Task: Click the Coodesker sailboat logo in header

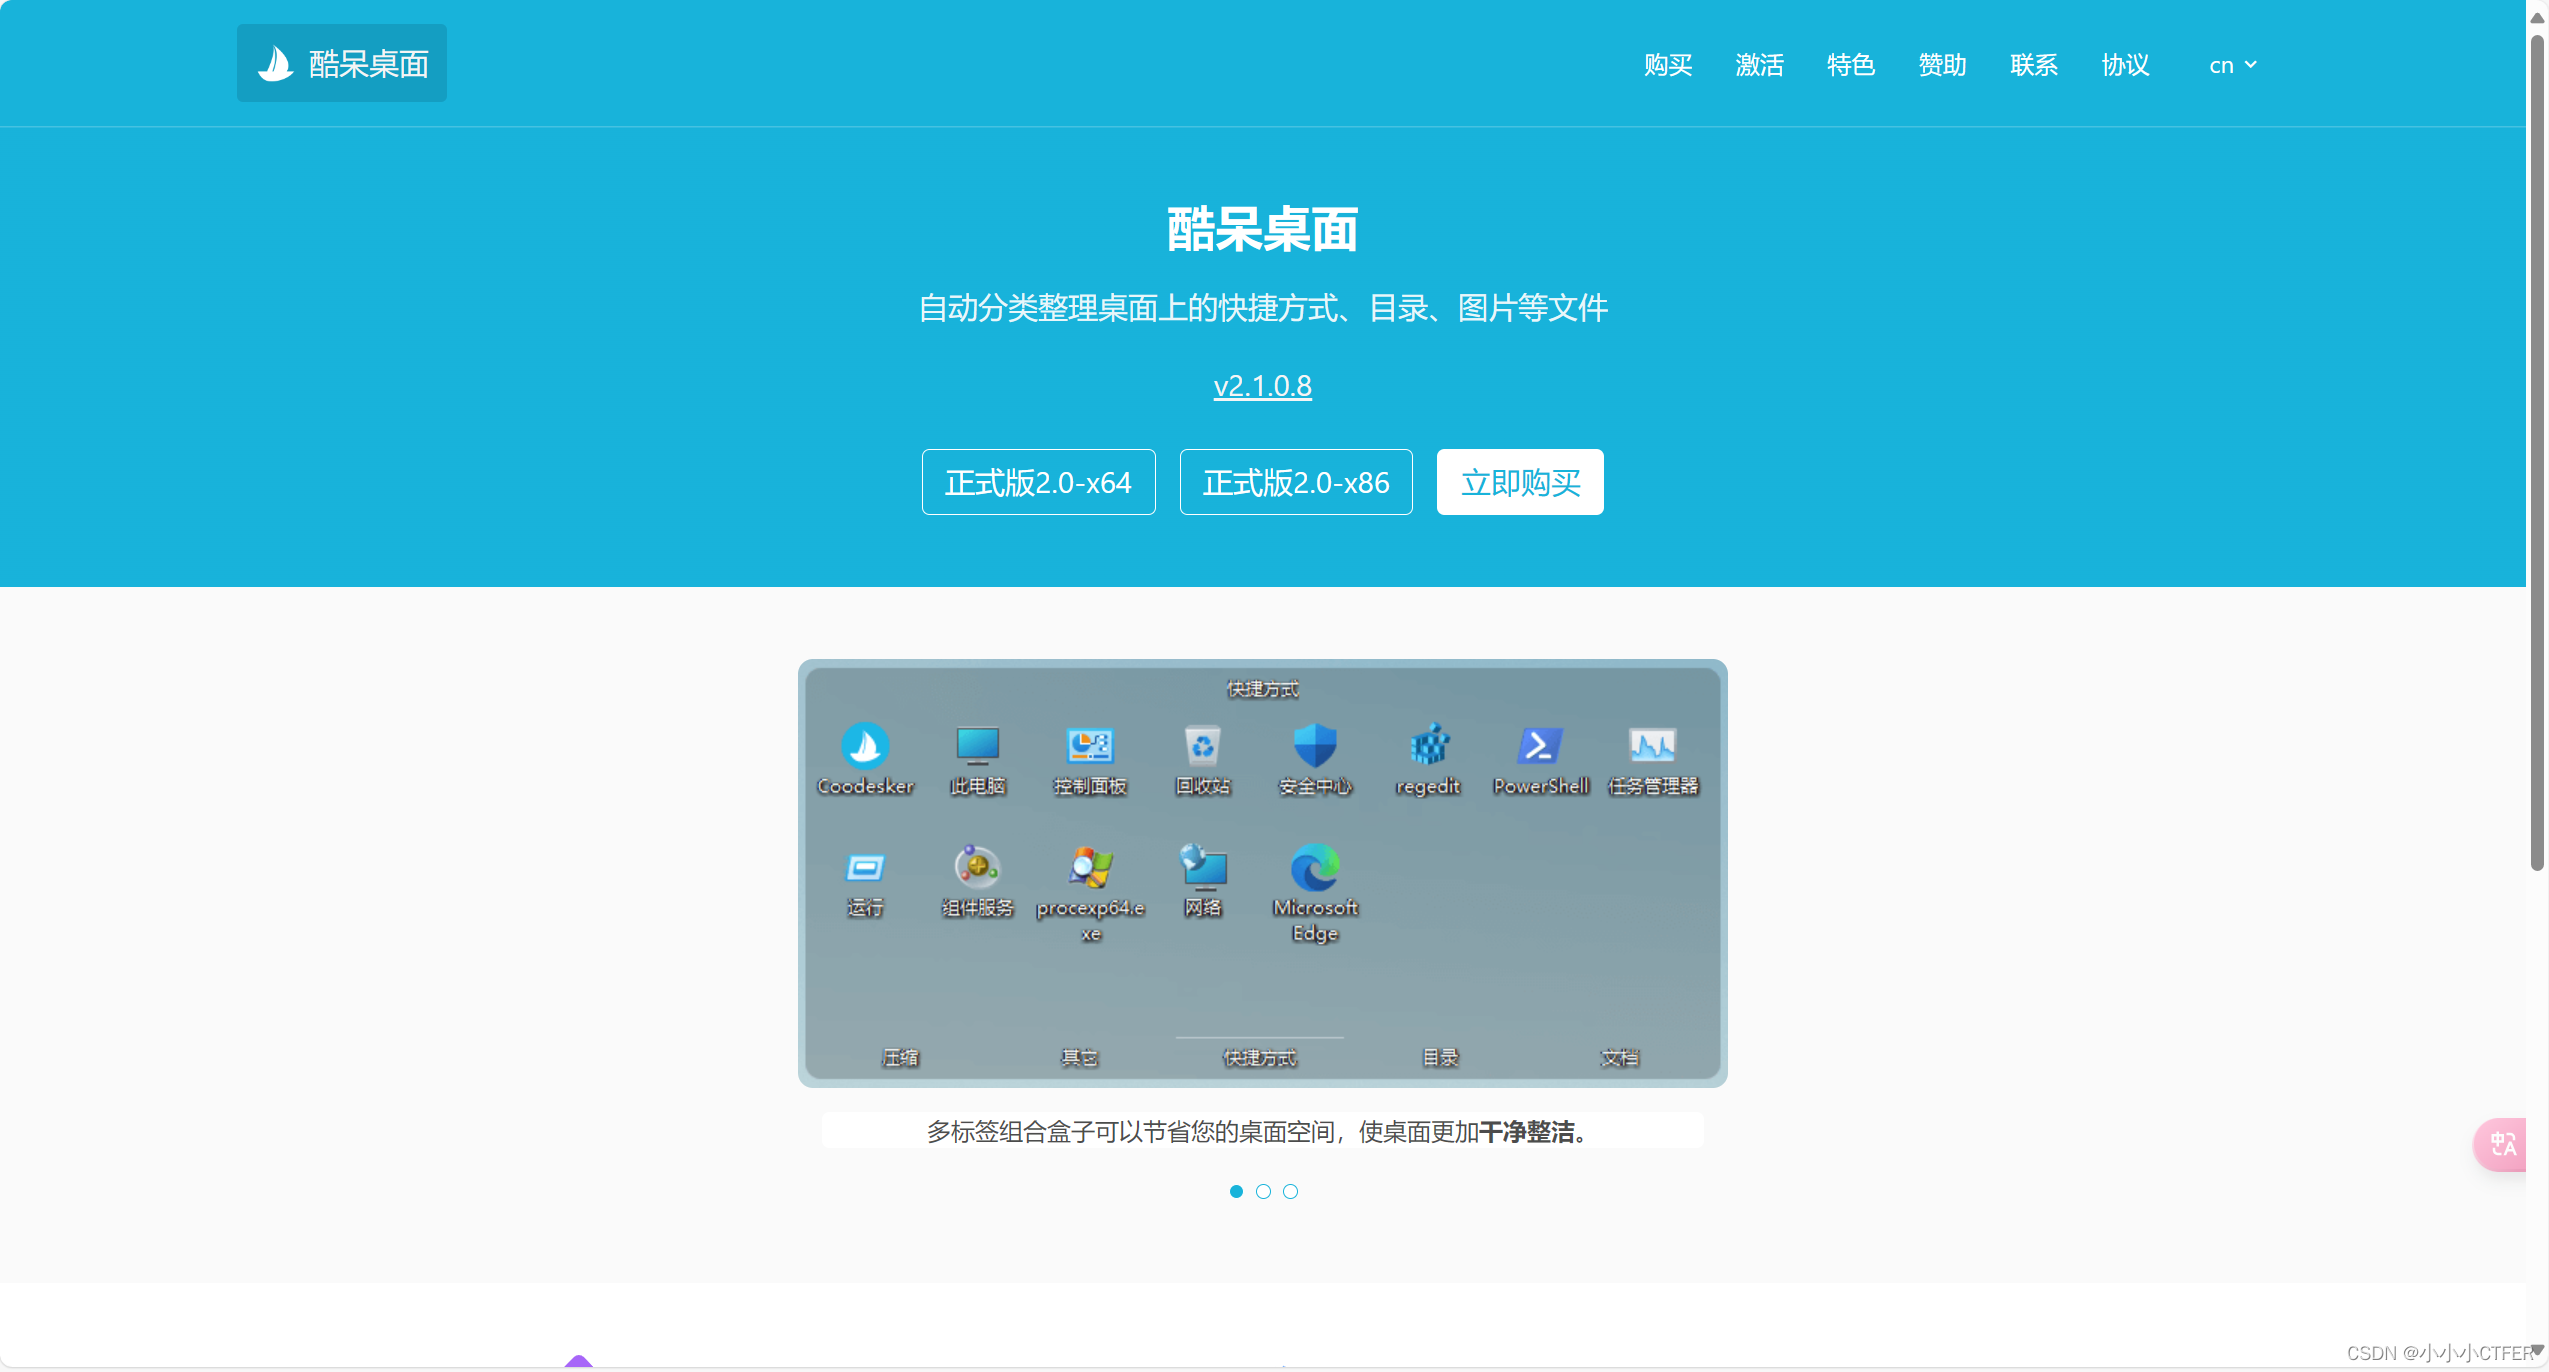Action: click(275, 63)
